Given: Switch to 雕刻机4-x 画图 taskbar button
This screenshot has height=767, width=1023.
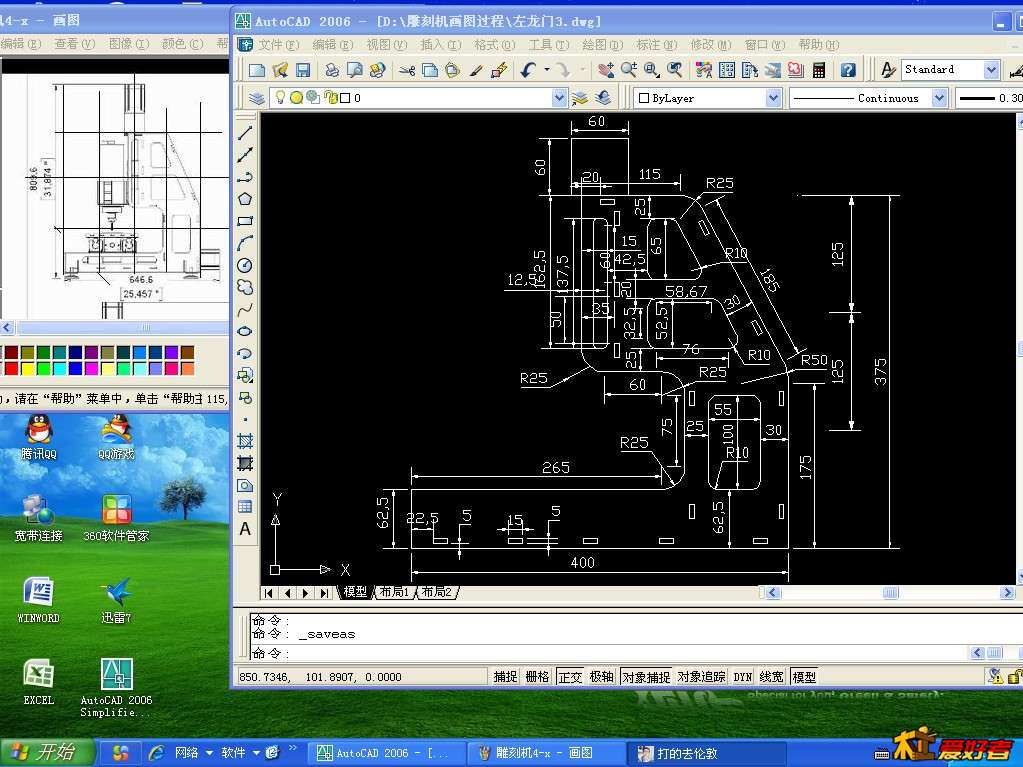Looking at the screenshot, I should pos(547,753).
